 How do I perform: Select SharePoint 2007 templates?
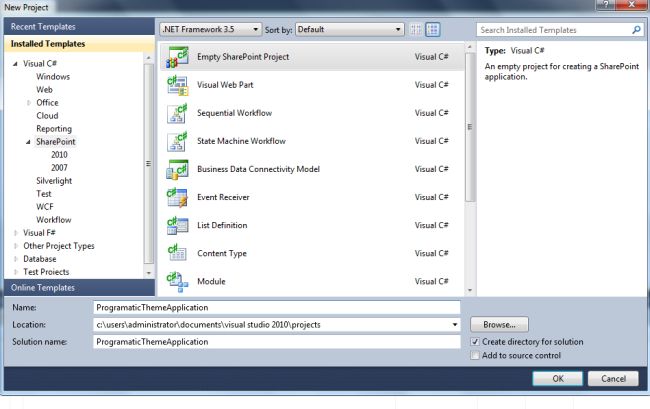(59, 168)
